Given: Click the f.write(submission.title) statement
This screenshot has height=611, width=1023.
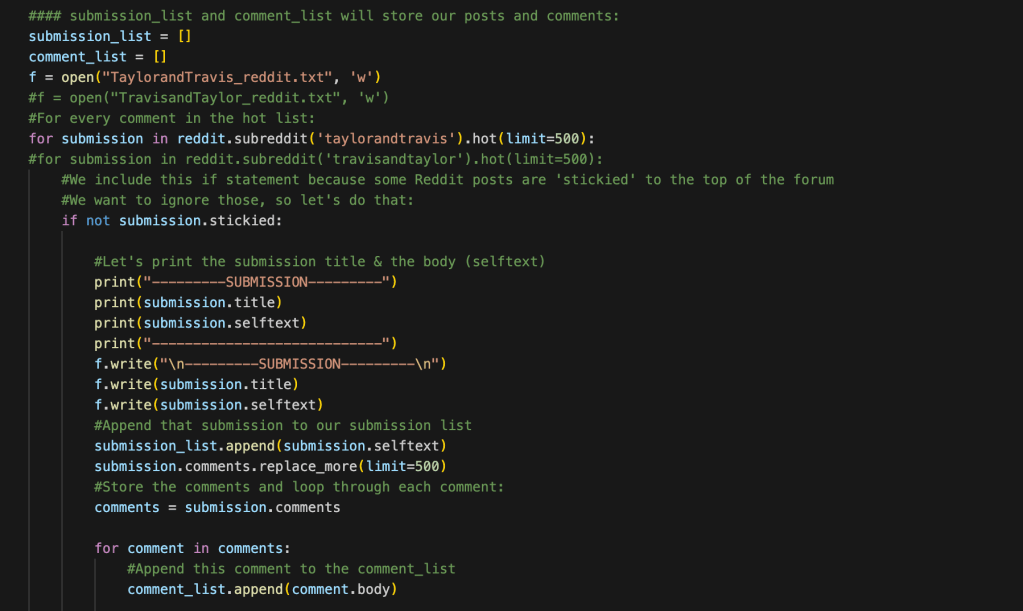Looking at the screenshot, I should (x=196, y=384).
